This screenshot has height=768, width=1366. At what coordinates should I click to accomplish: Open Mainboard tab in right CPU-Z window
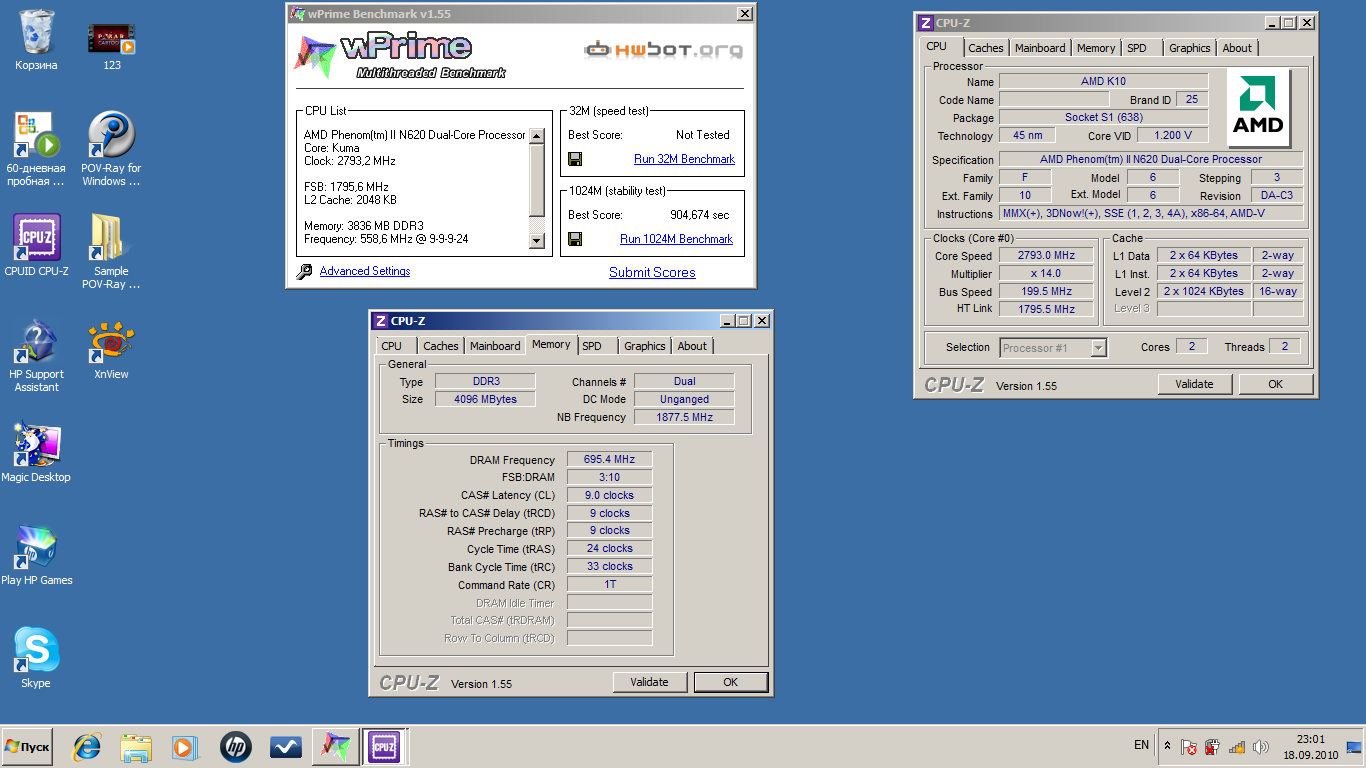pyautogui.click(x=1040, y=48)
